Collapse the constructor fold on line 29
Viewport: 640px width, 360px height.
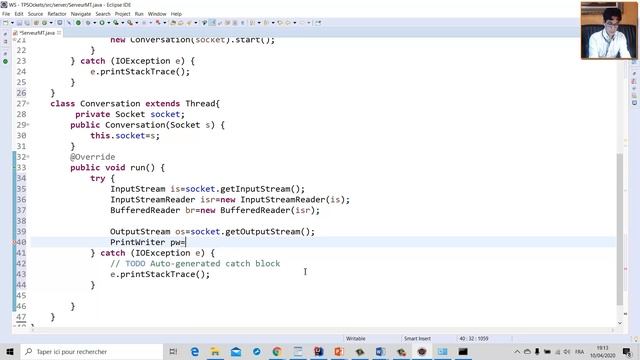(28, 125)
